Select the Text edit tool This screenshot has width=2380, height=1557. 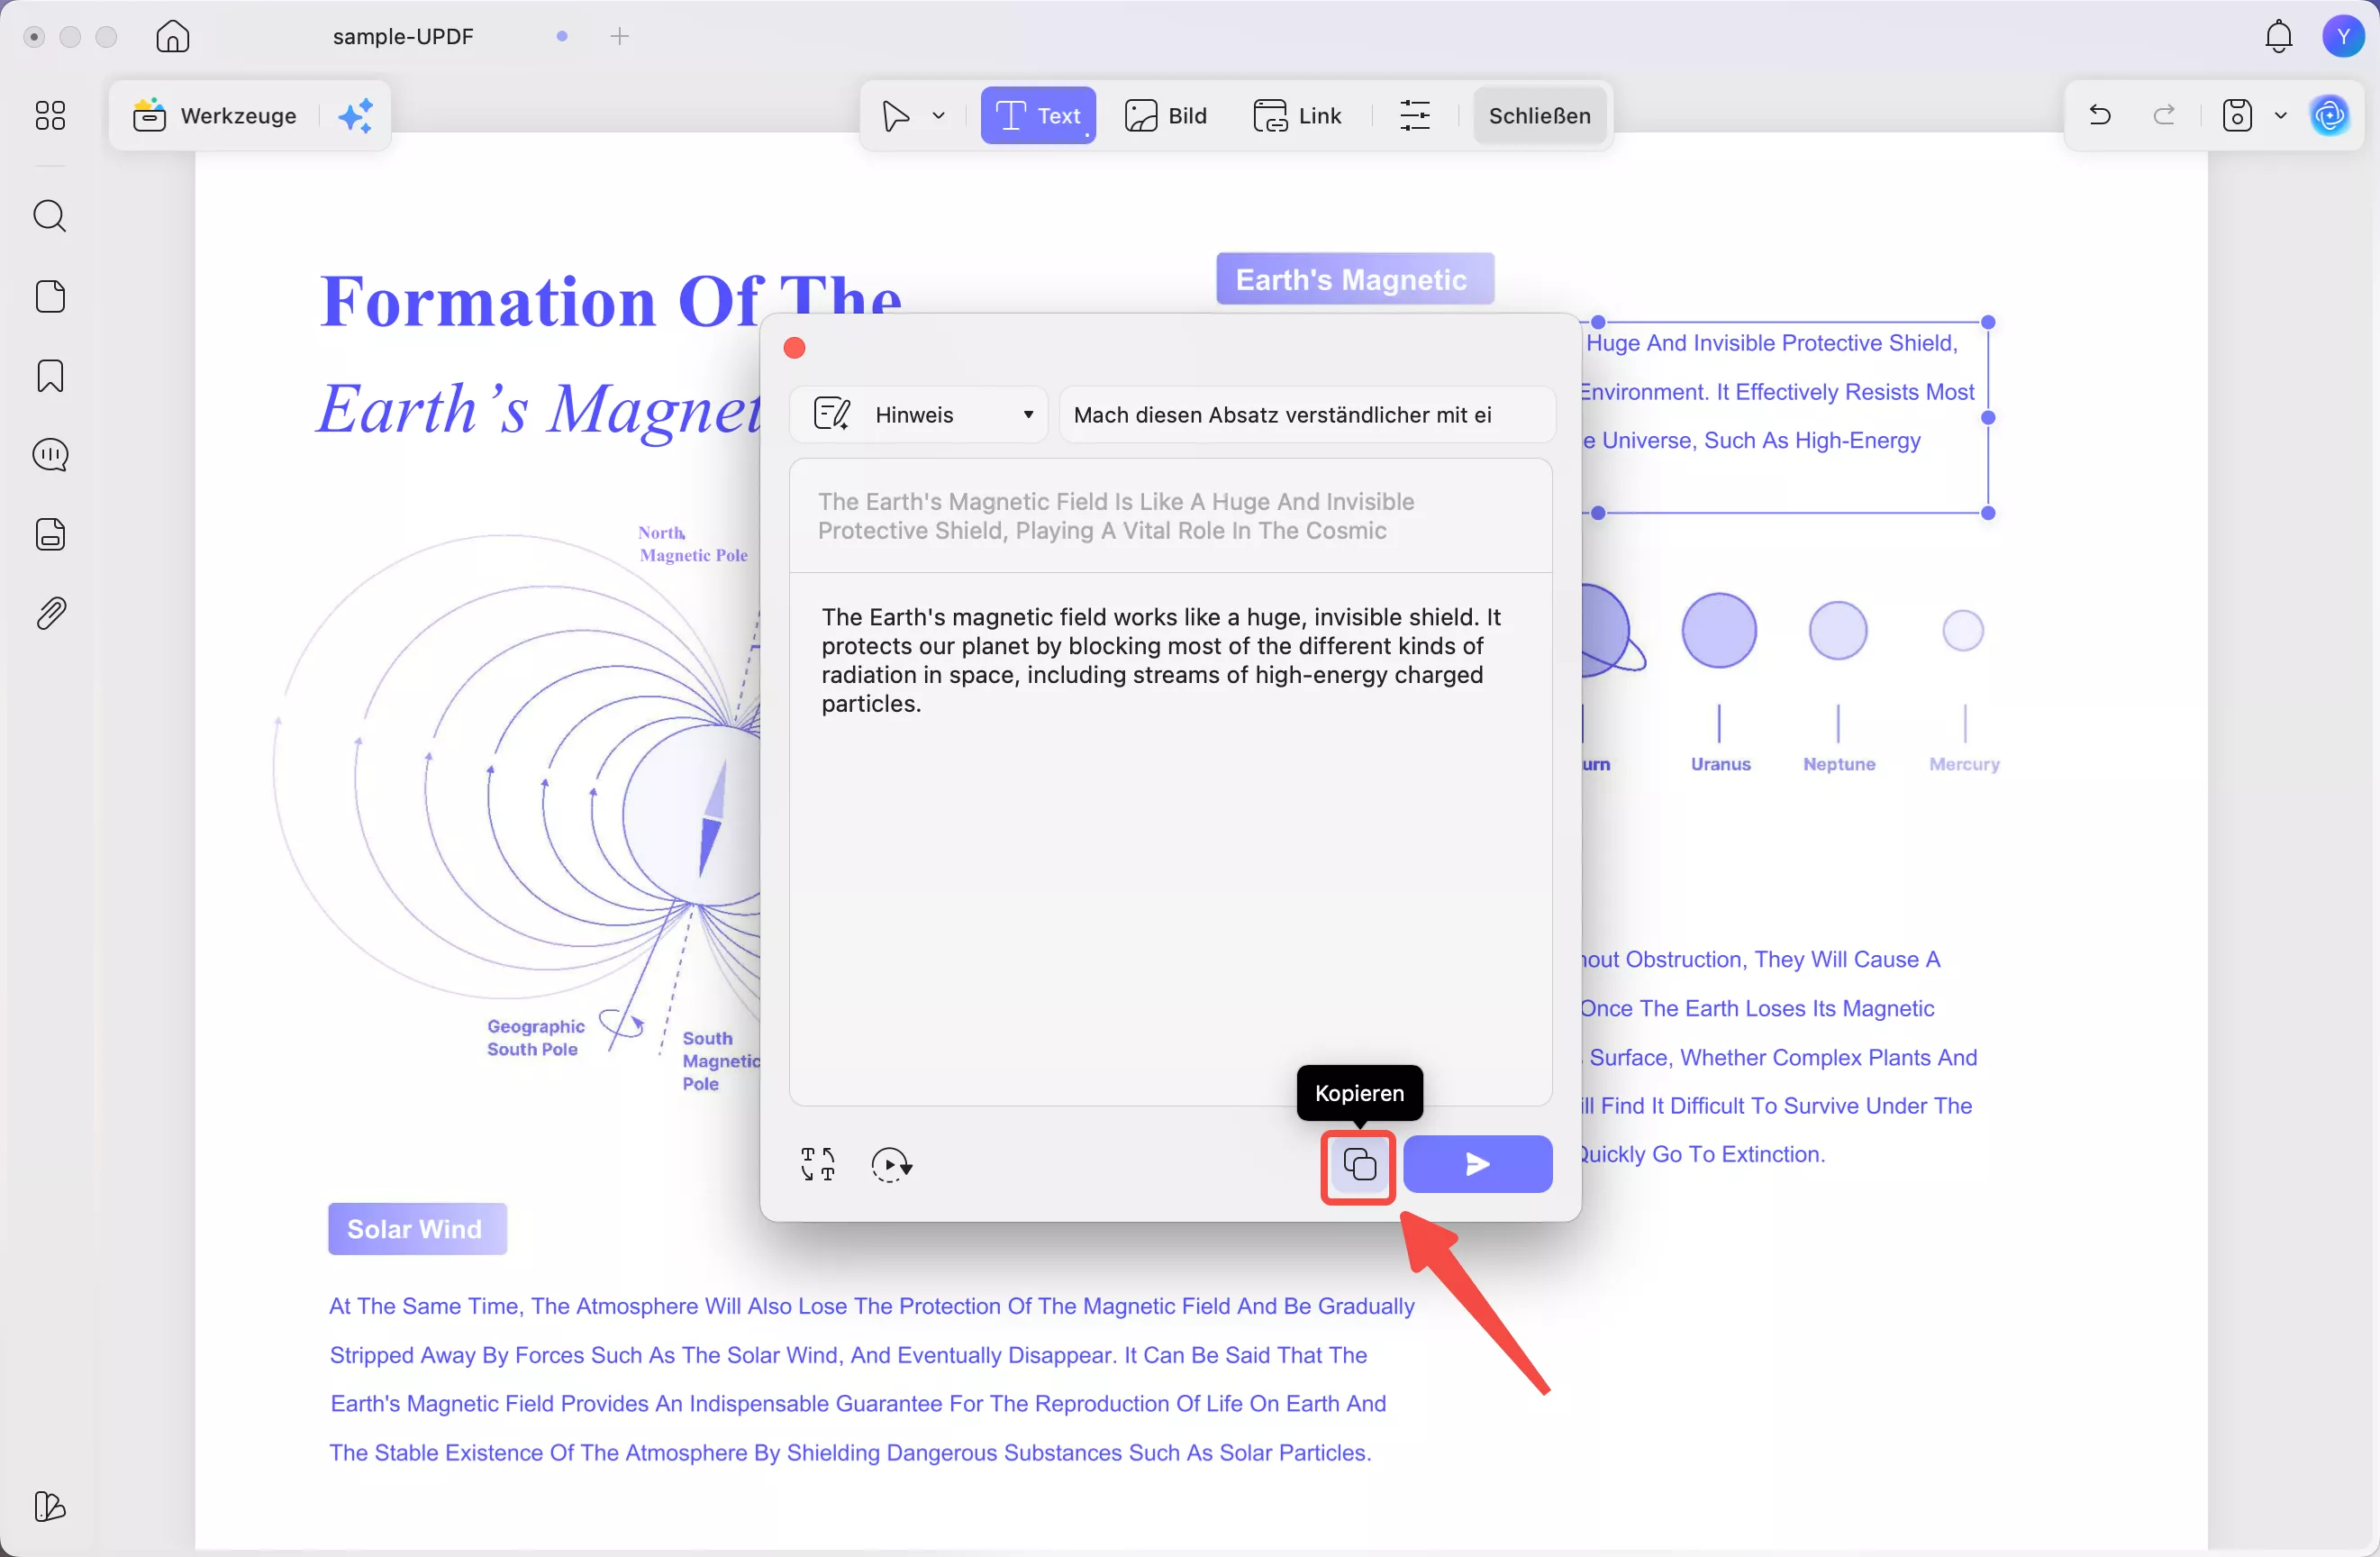pyautogui.click(x=1037, y=116)
